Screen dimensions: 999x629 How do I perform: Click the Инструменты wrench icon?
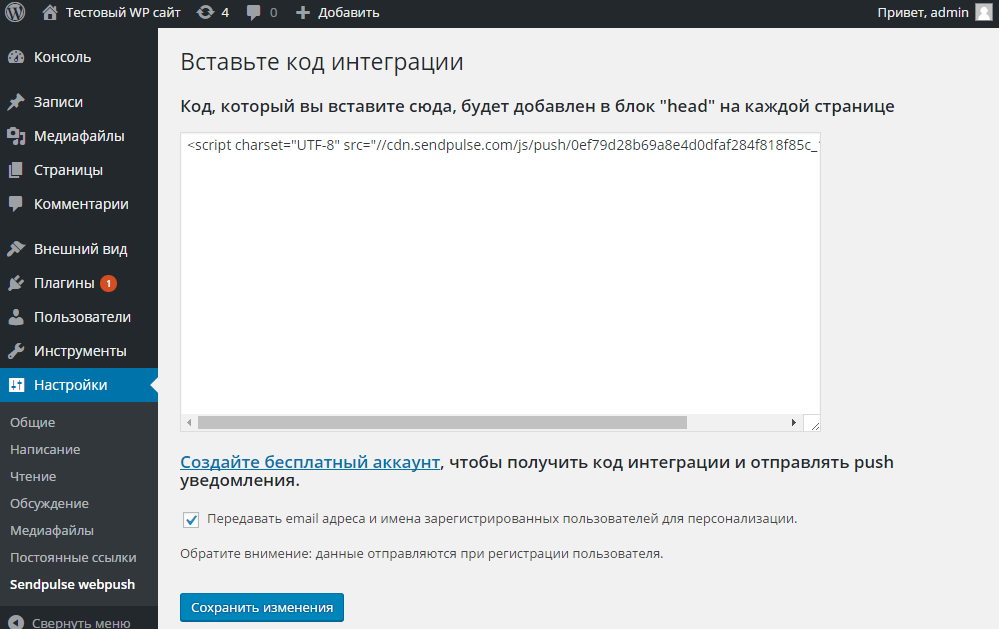16,351
